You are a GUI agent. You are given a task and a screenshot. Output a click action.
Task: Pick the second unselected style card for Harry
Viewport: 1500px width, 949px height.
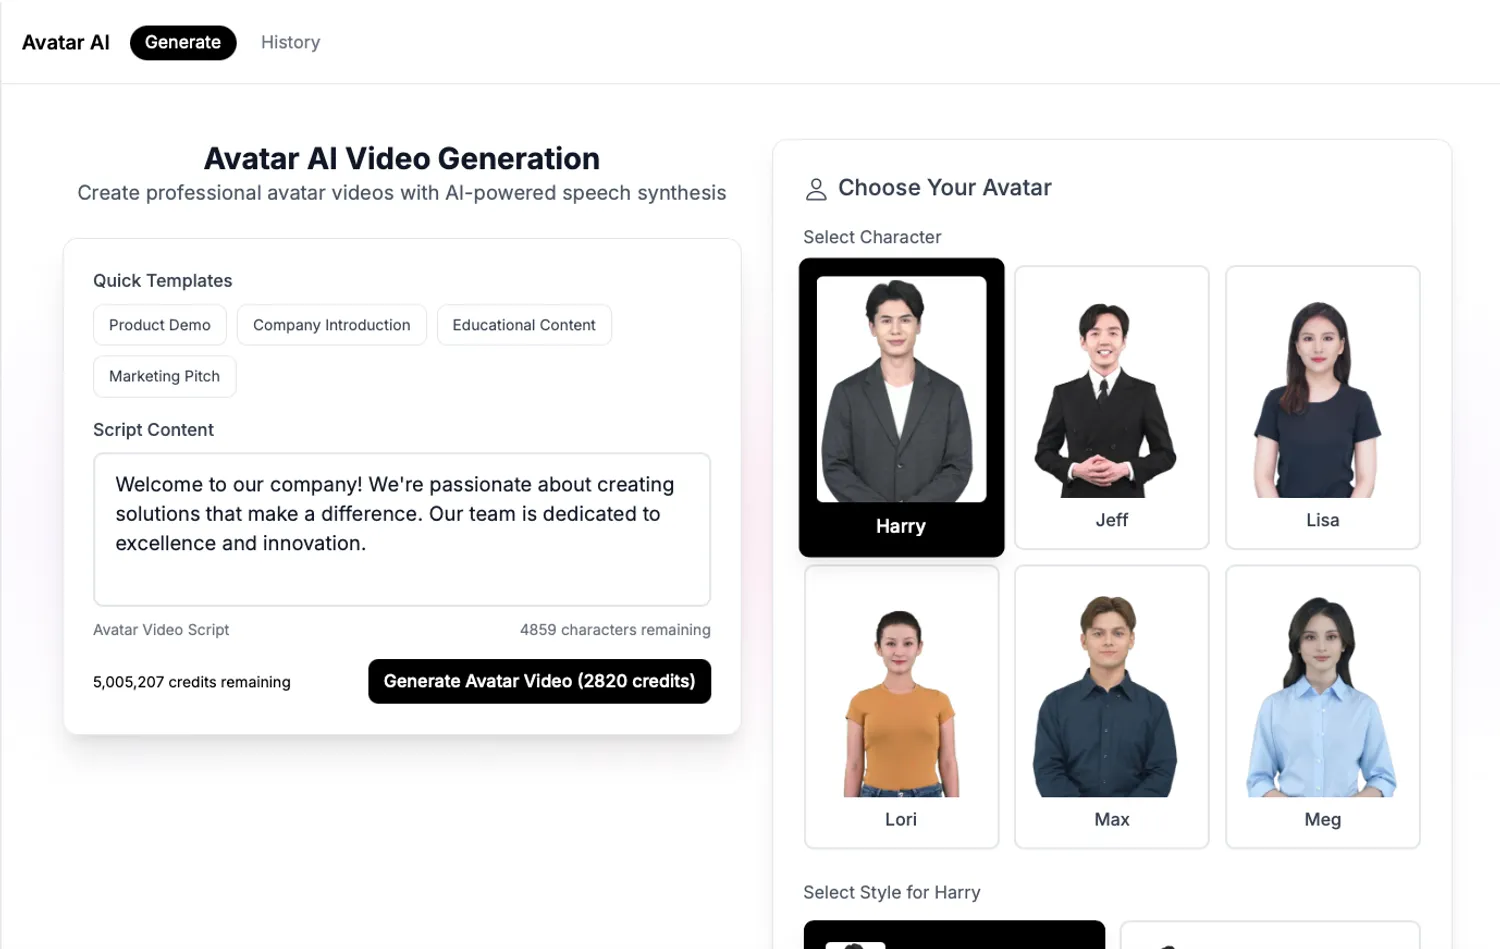click(1269, 935)
